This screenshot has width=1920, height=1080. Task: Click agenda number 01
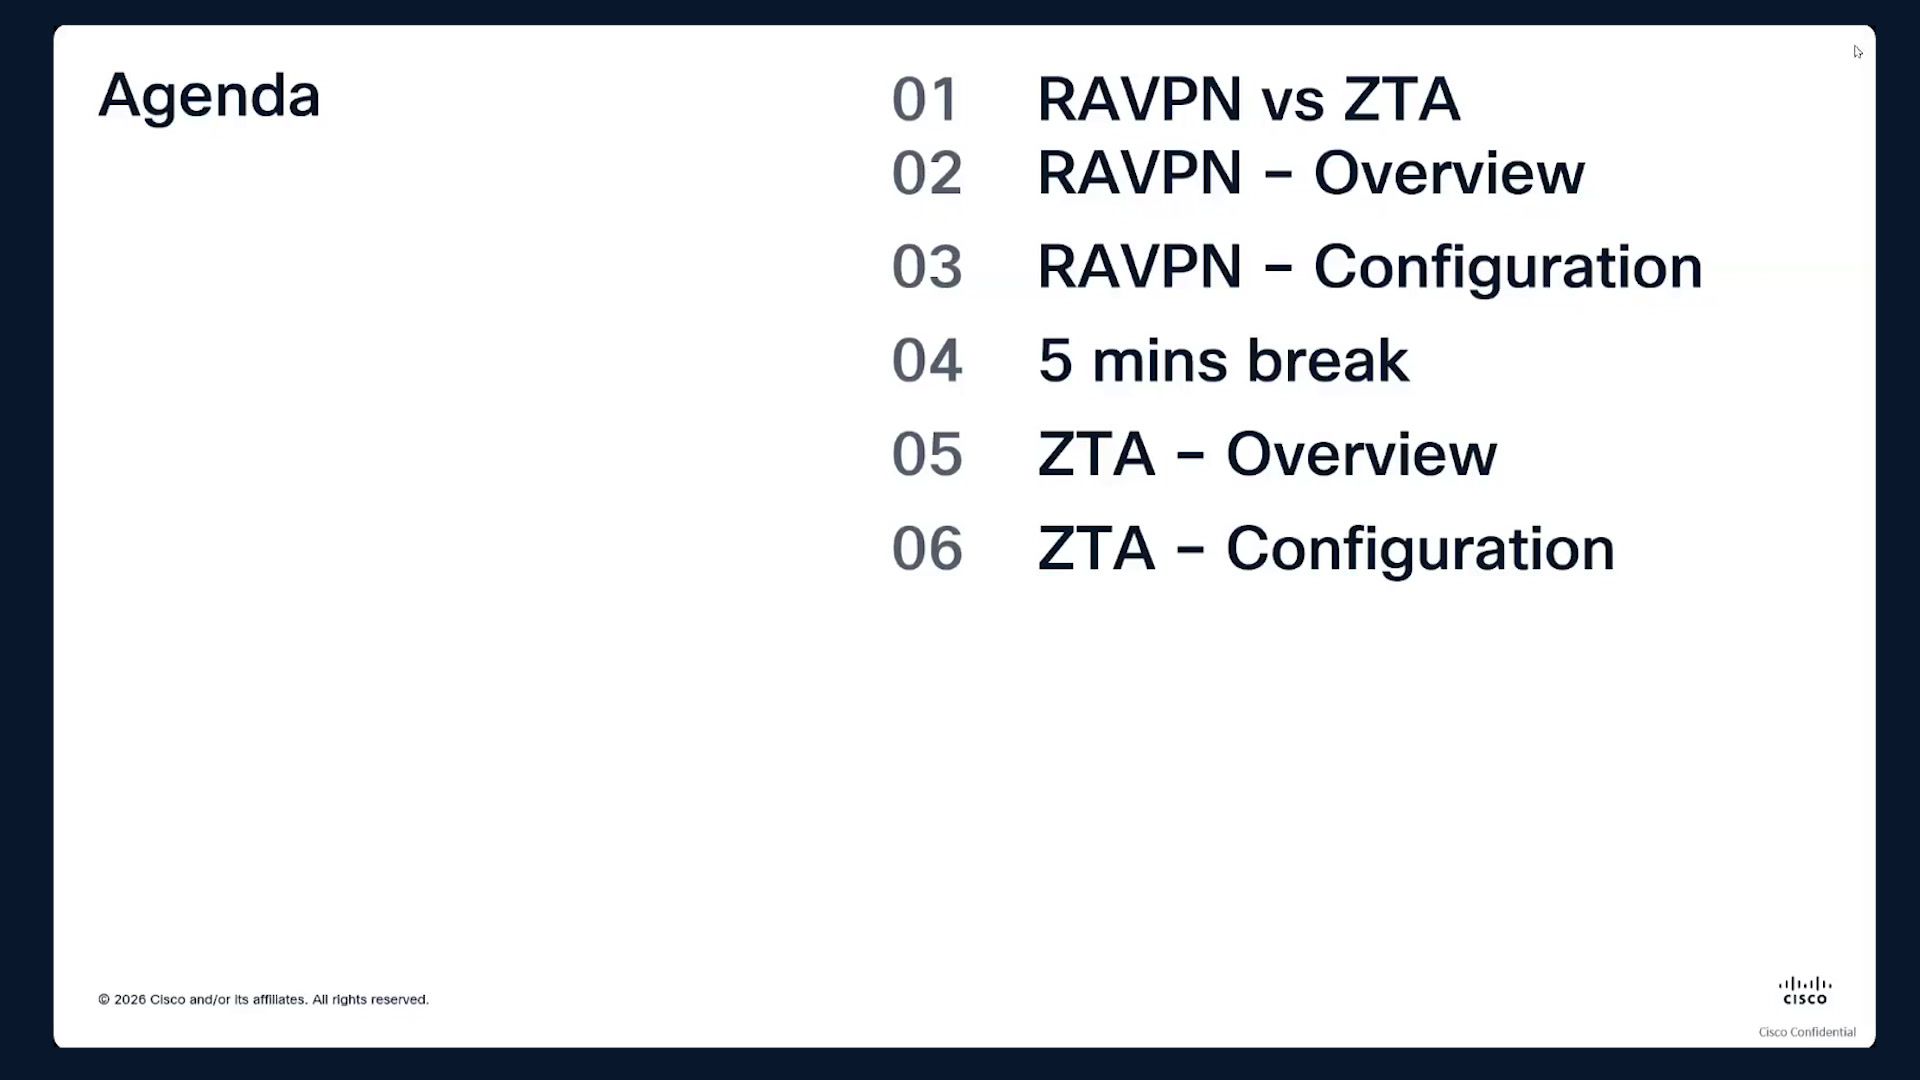click(x=925, y=100)
